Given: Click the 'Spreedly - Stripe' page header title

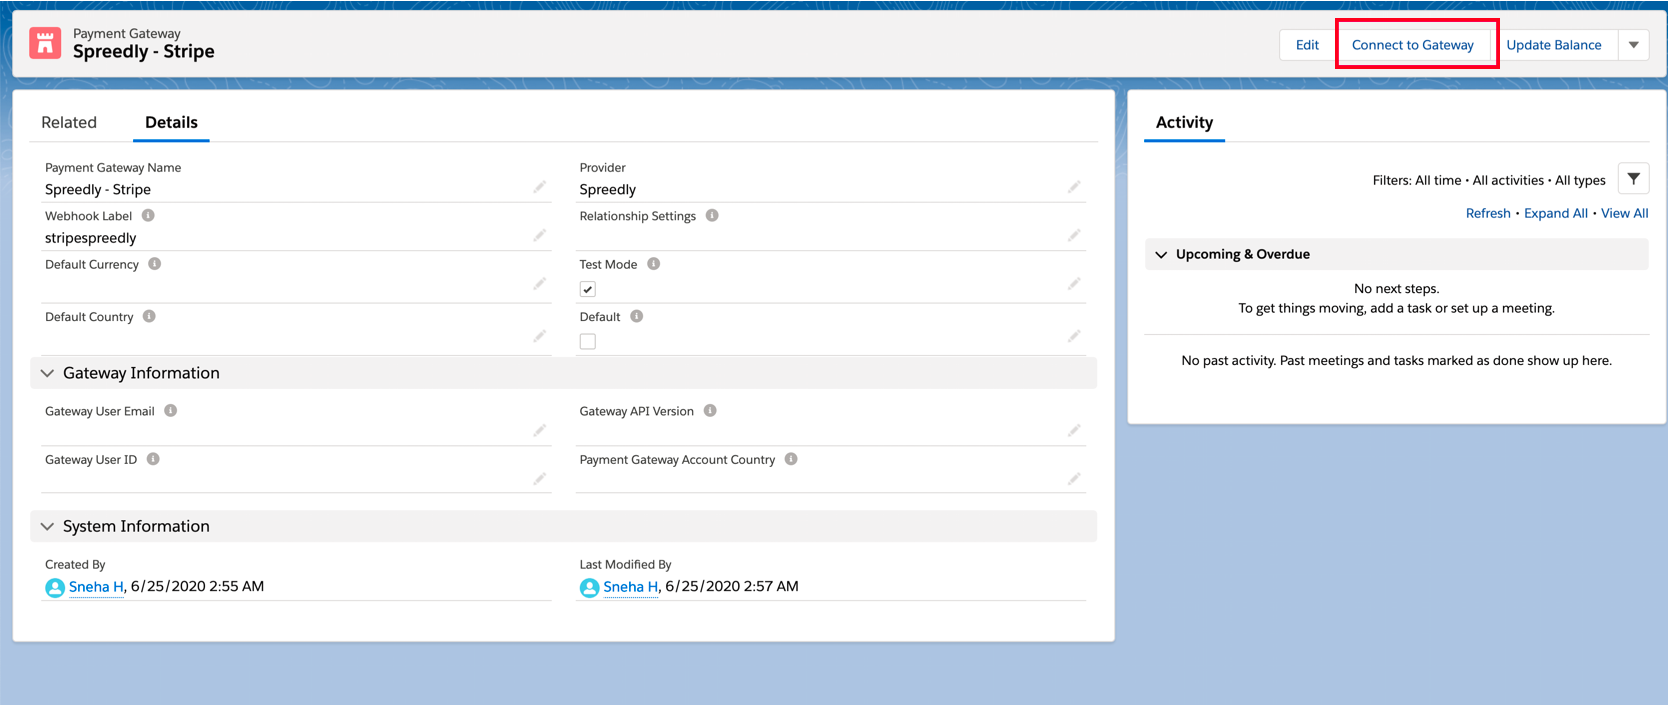Looking at the screenshot, I should [x=143, y=52].
